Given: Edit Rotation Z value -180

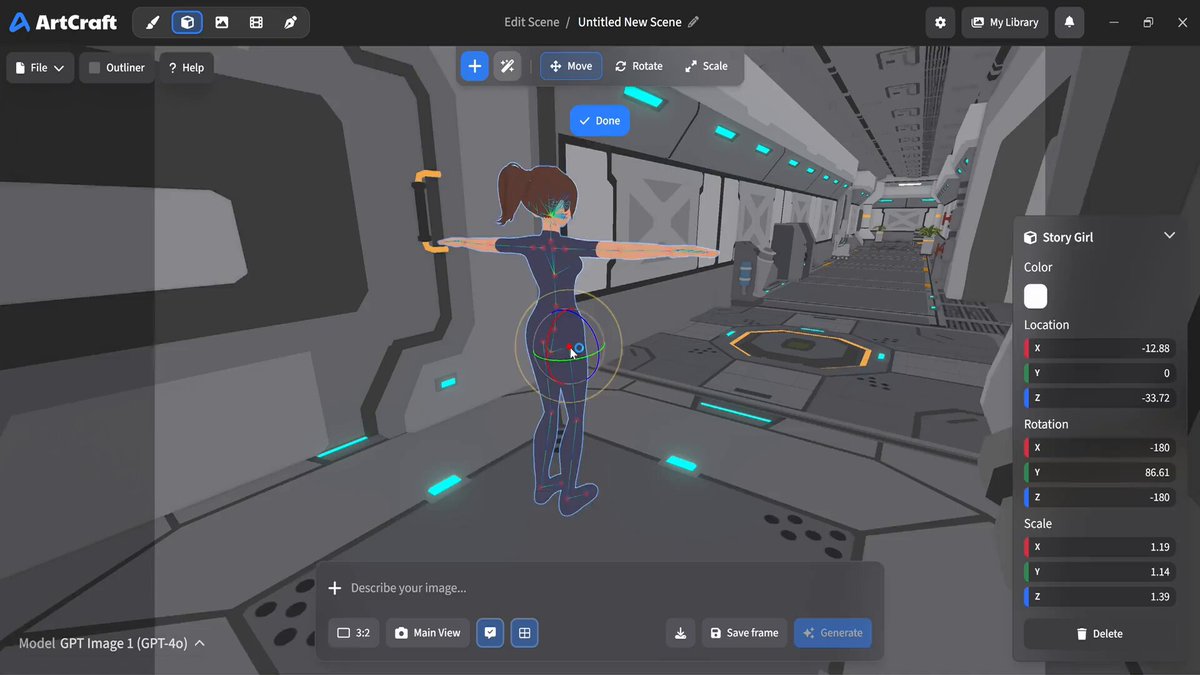Looking at the screenshot, I should [x=1100, y=497].
